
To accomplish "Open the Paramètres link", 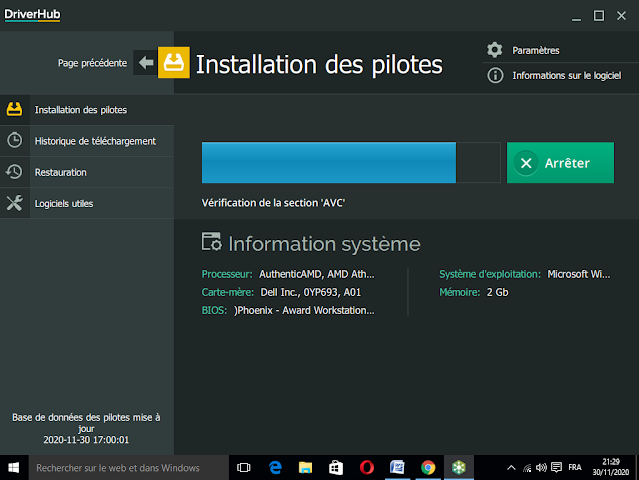I will [535, 51].
